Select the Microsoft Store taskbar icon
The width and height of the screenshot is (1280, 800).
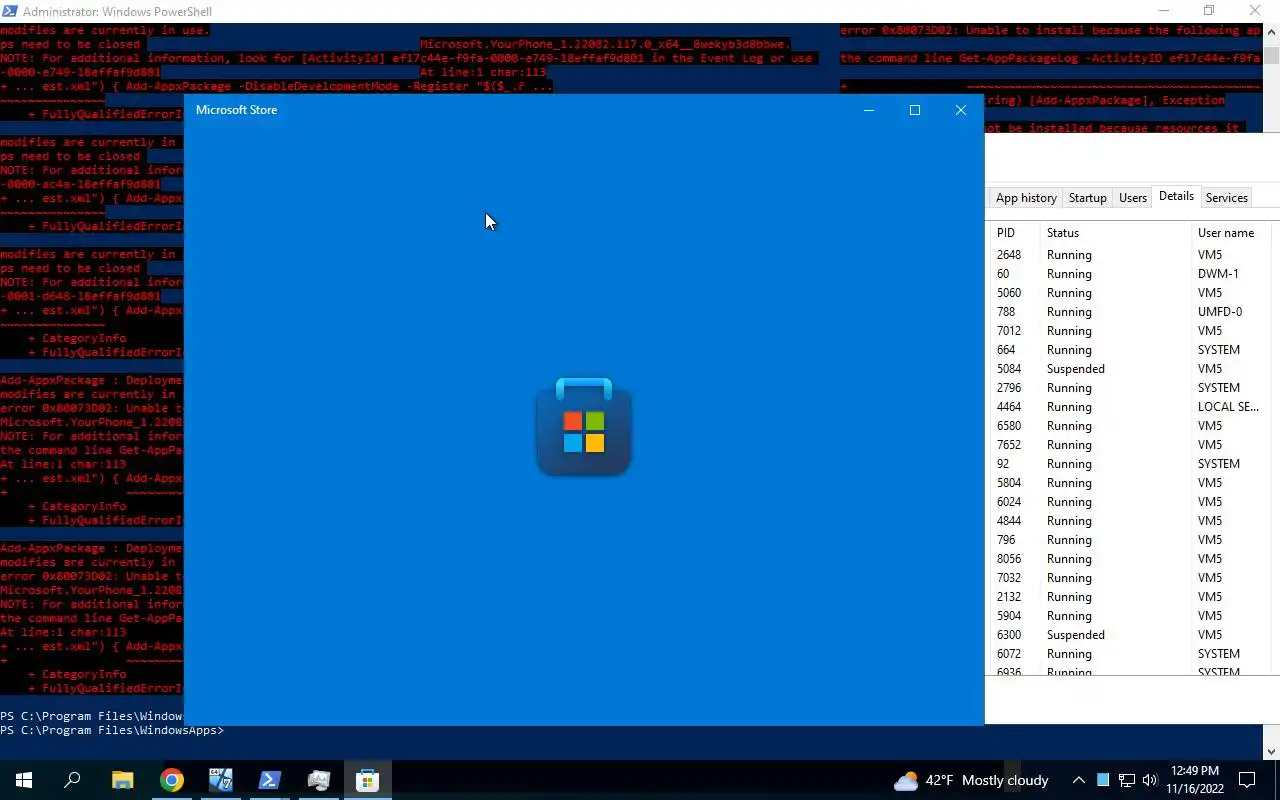coord(368,780)
